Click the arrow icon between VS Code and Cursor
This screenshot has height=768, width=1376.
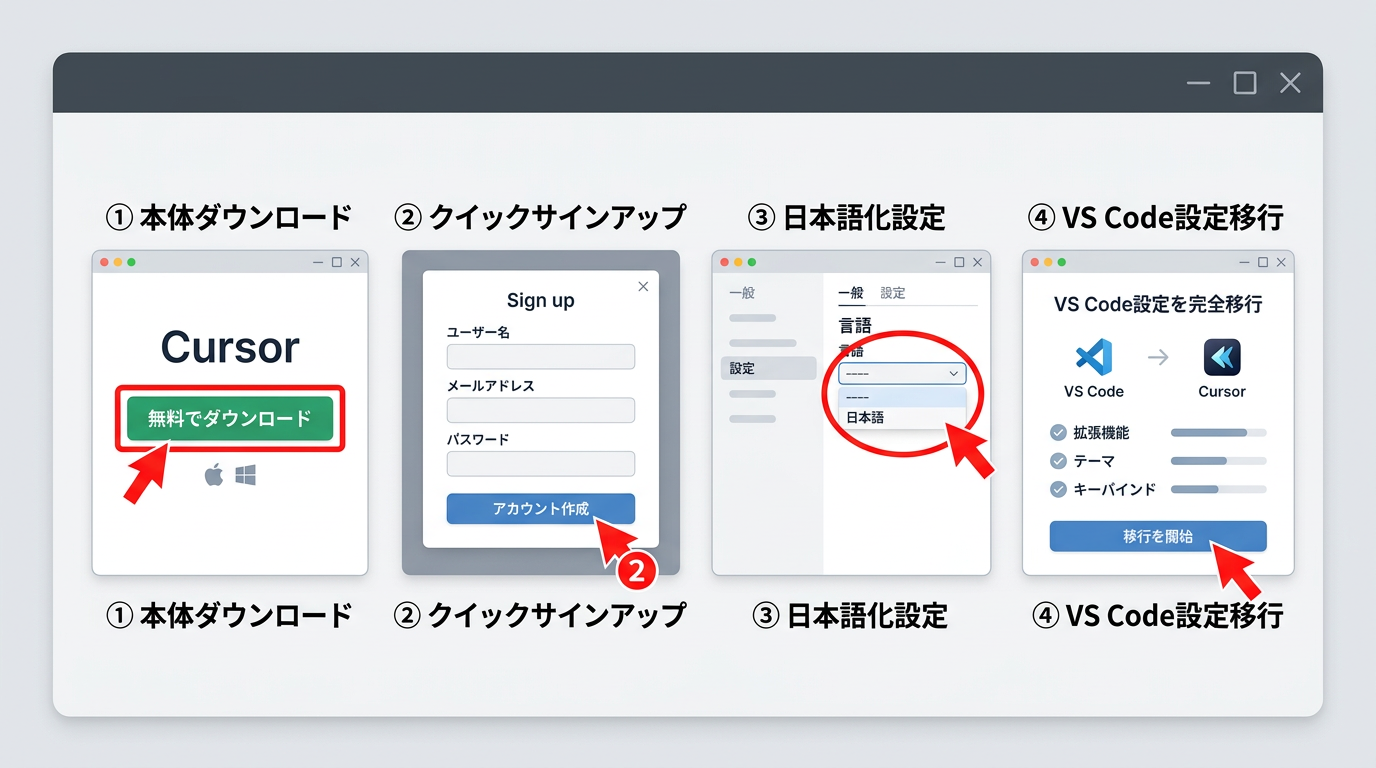[1158, 354]
